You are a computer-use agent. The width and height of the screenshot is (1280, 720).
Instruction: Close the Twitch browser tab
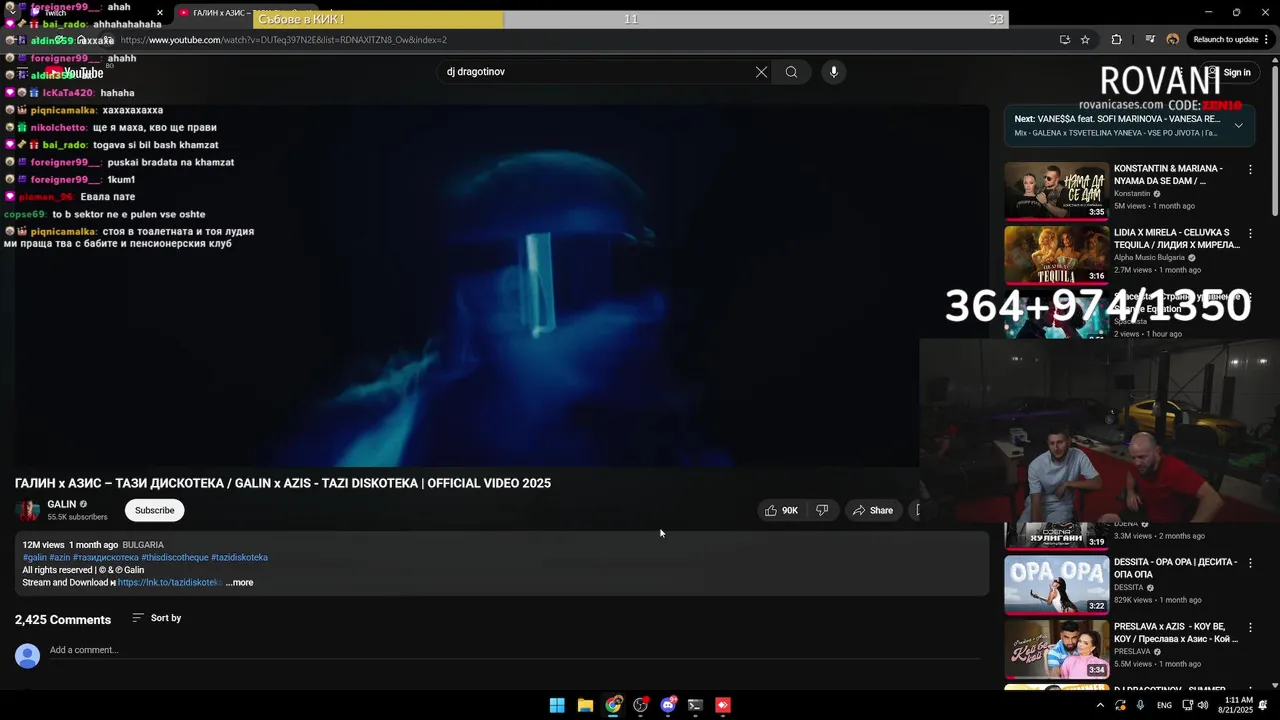coord(160,13)
